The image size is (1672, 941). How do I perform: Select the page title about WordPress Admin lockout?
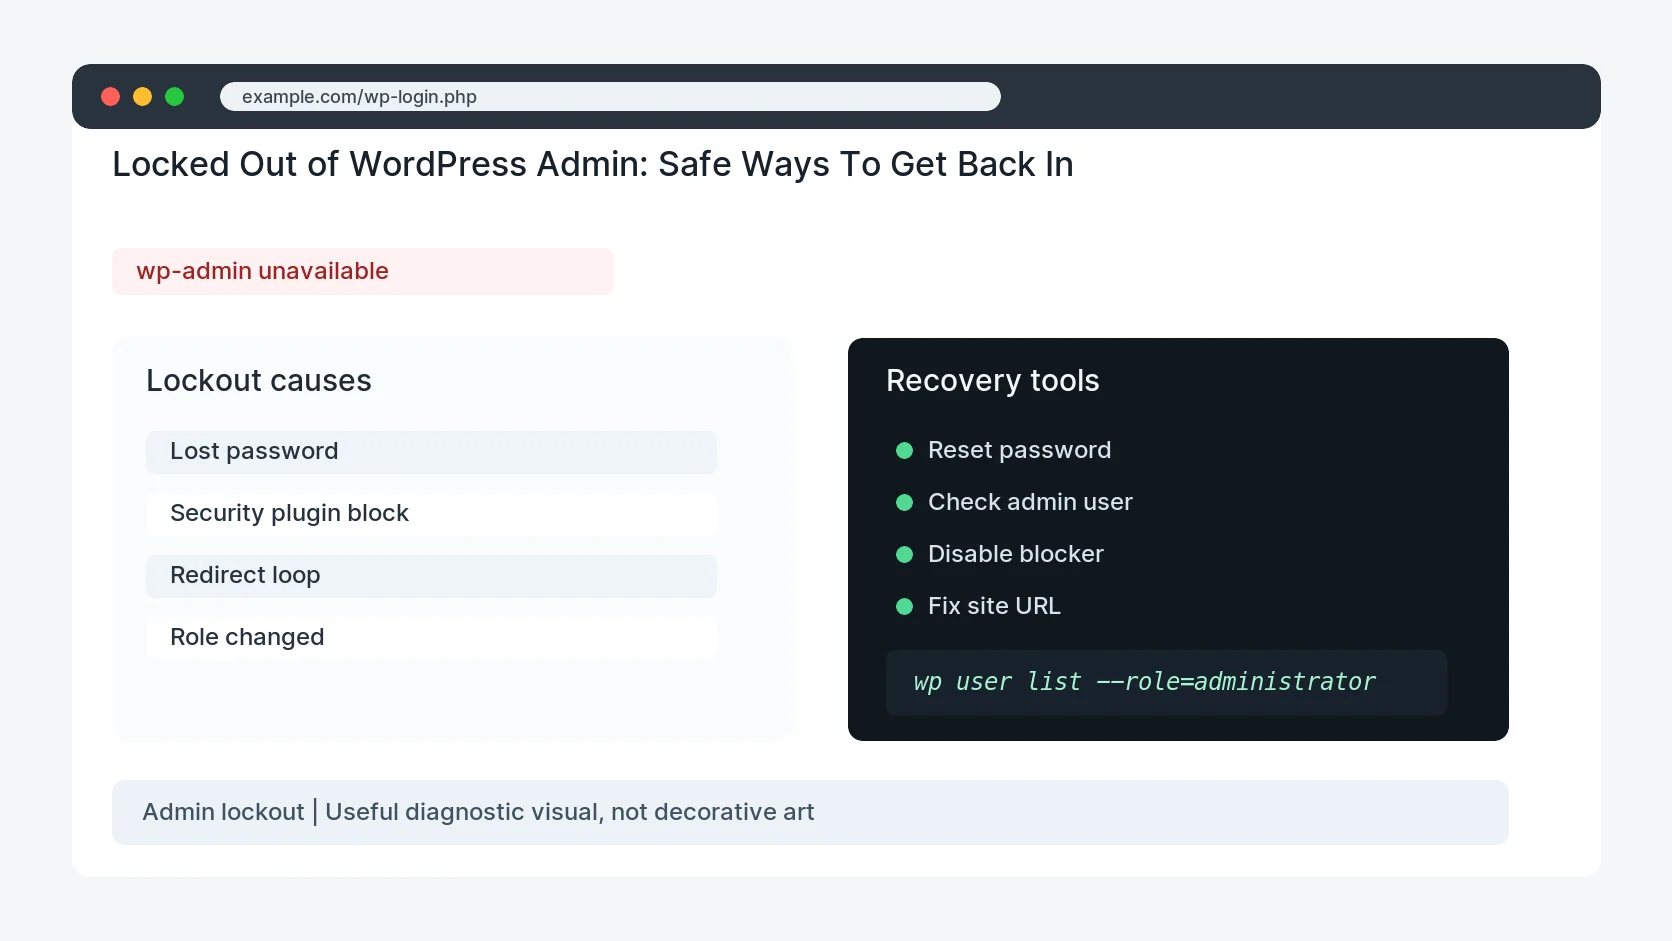[593, 164]
